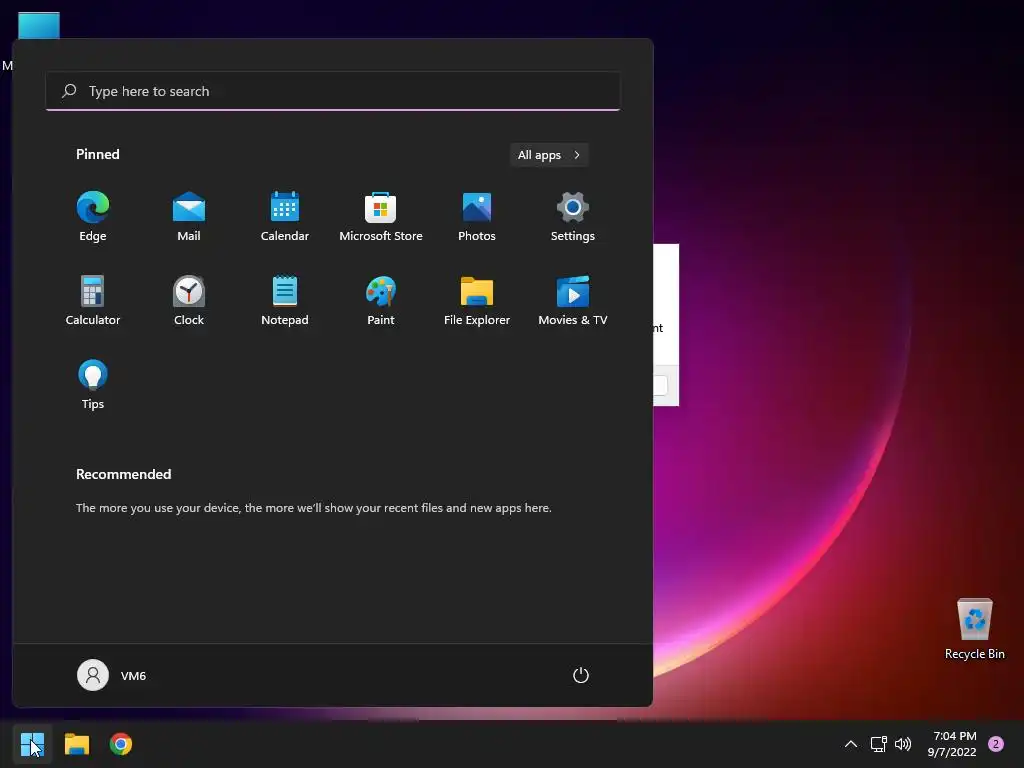Launch the Photos app
The width and height of the screenshot is (1024, 768).
pos(477,217)
